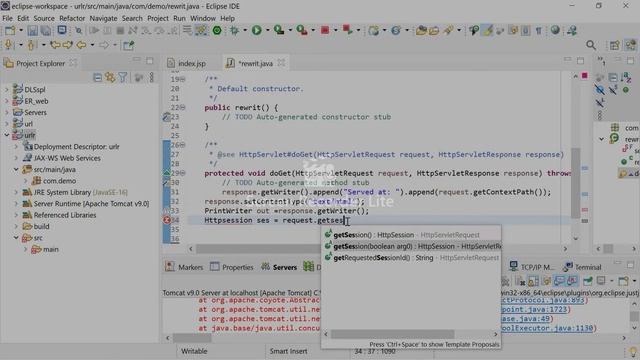Viewport: 640px width, 360px height.
Task: Expand the Servers project
Action: (7, 112)
